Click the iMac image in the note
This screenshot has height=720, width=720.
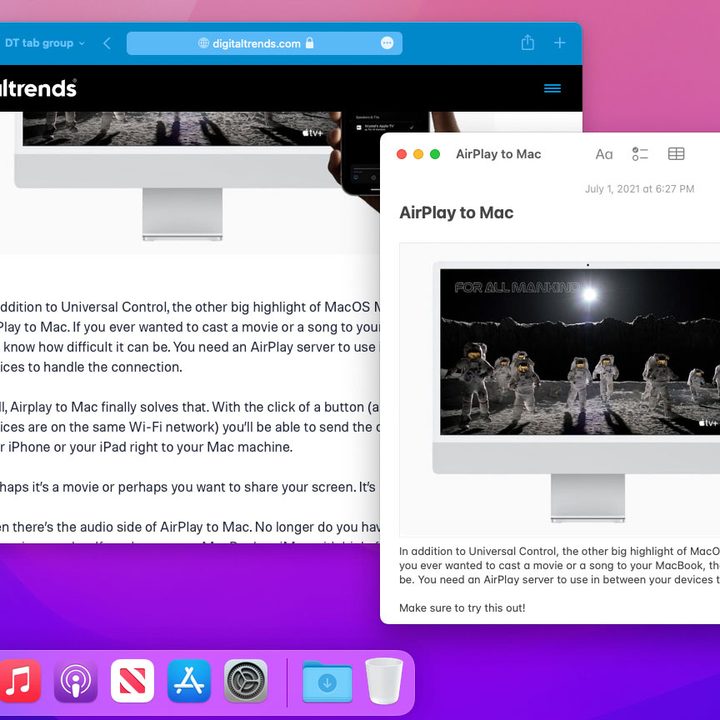pos(560,390)
